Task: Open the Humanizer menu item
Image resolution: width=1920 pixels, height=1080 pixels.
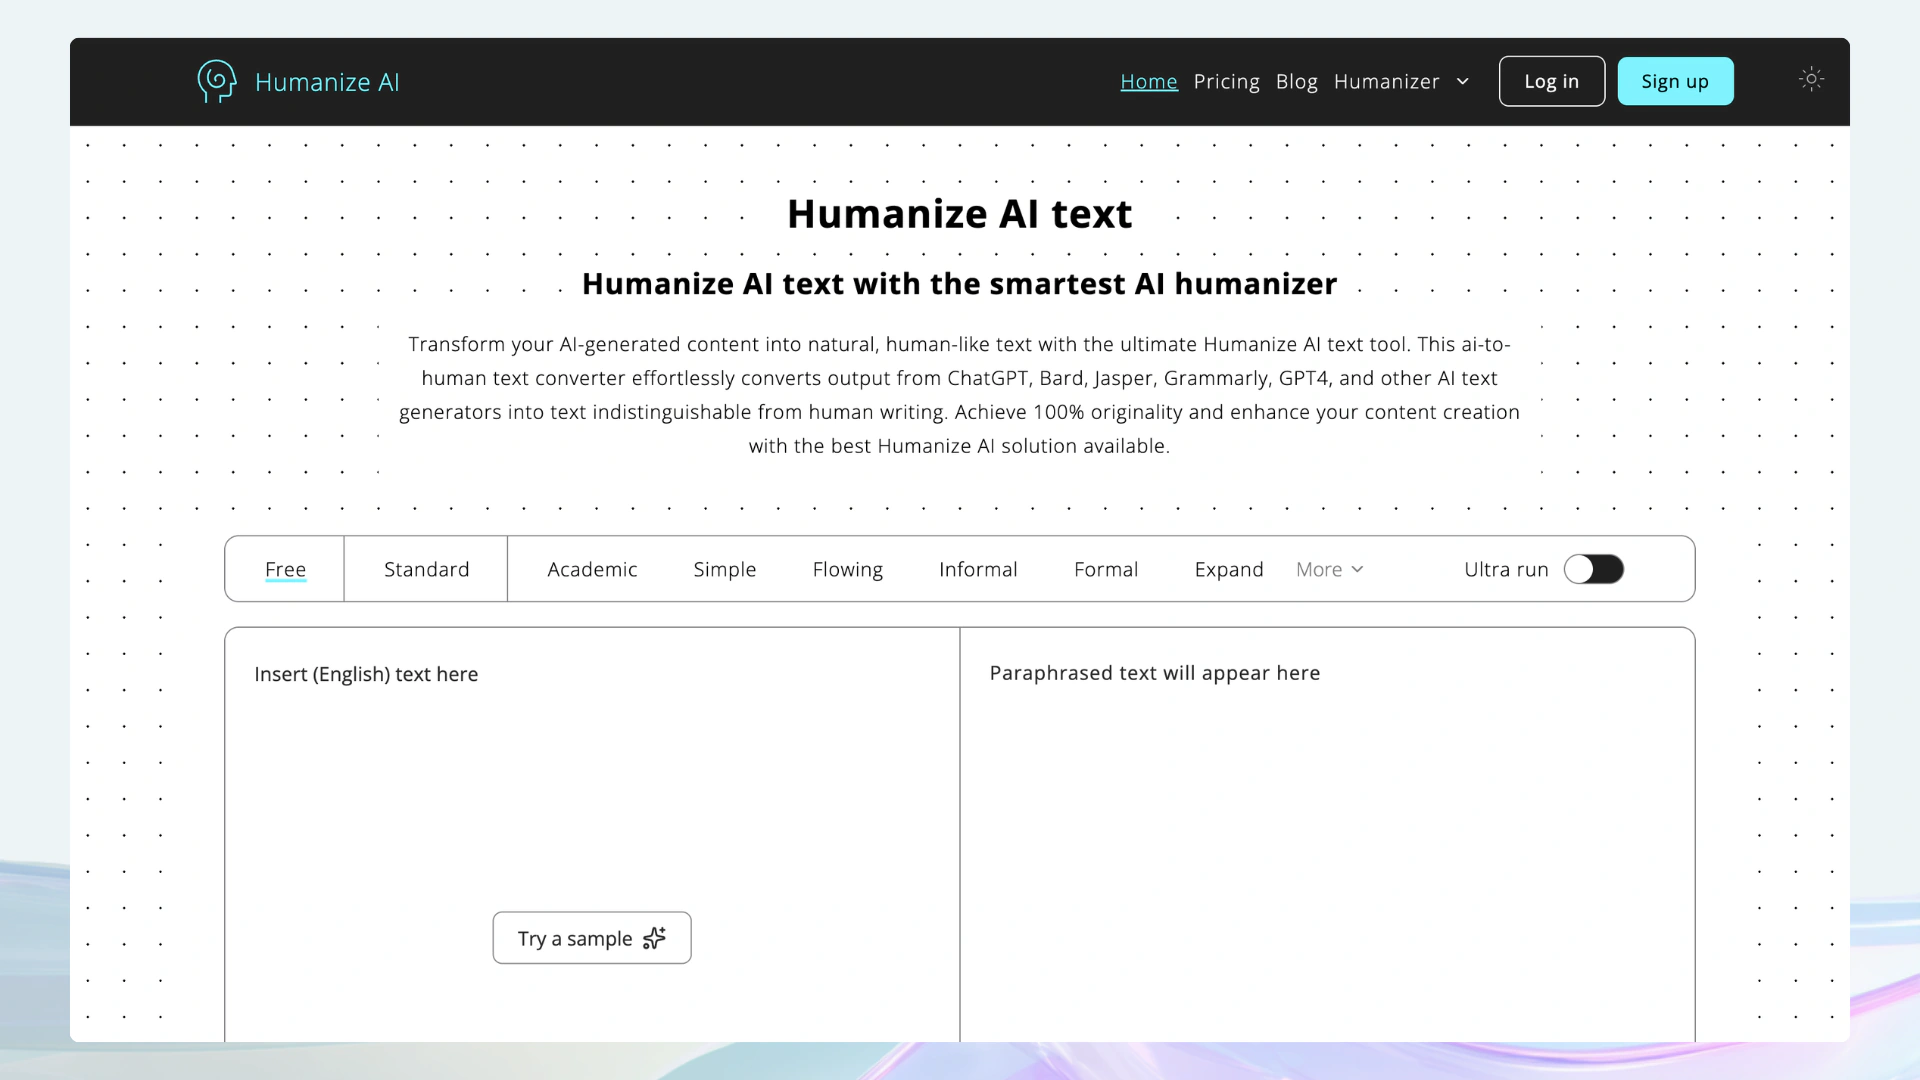Action: [x=1386, y=82]
